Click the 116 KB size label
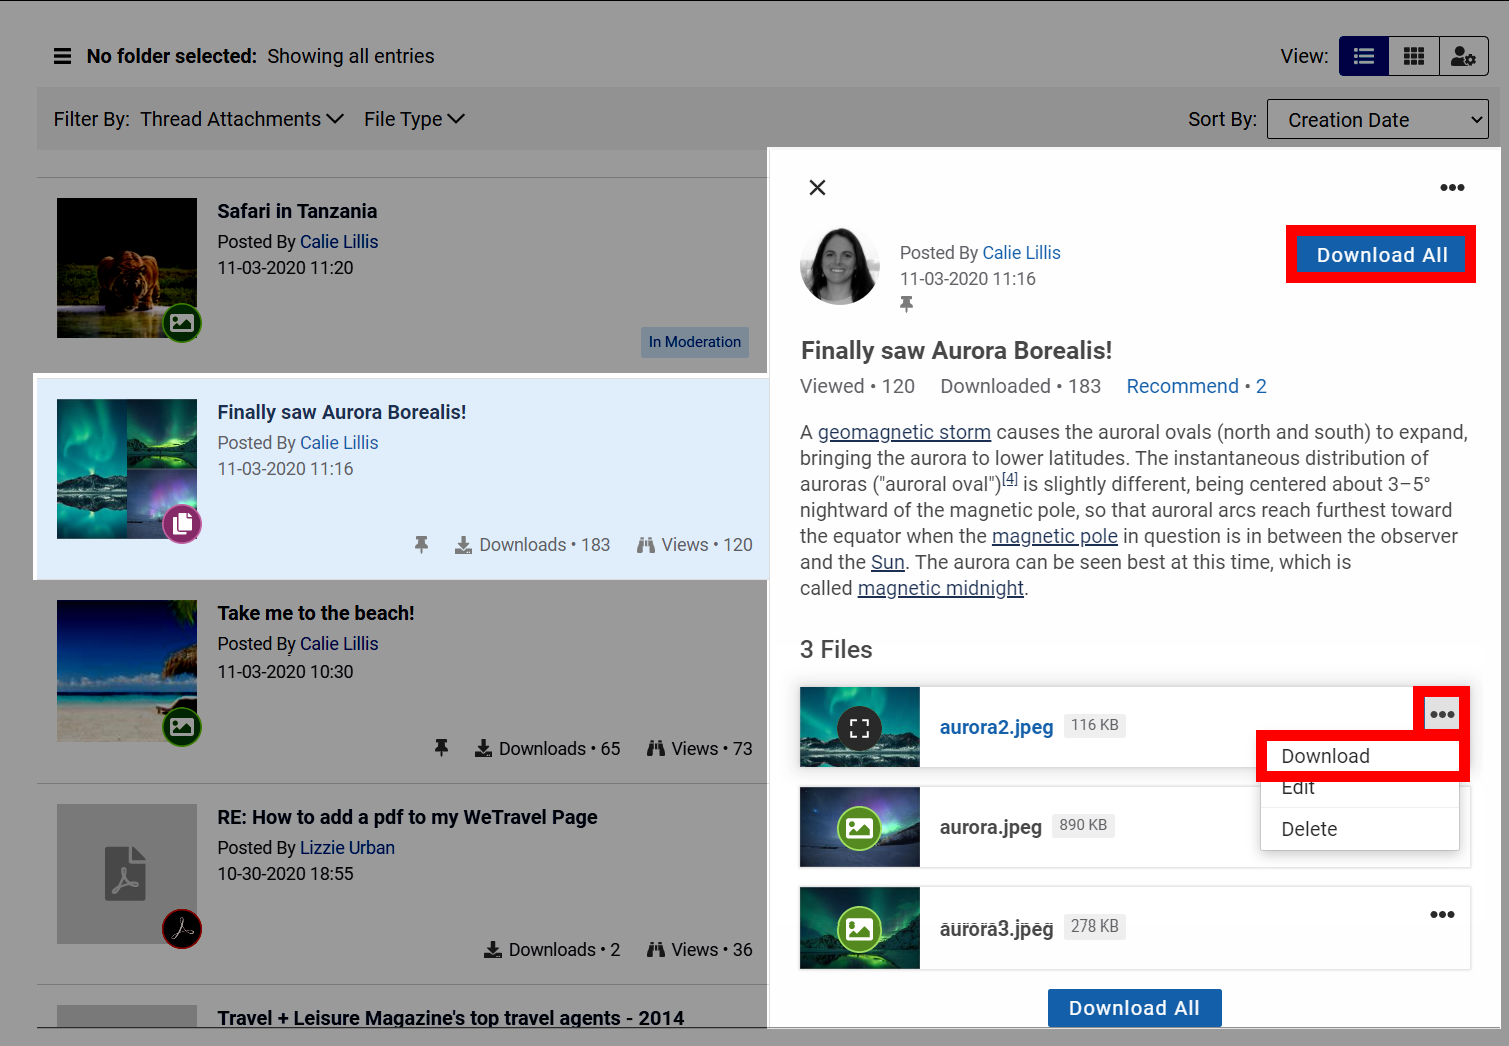1509x1046 pixels. click(1095, 725)
